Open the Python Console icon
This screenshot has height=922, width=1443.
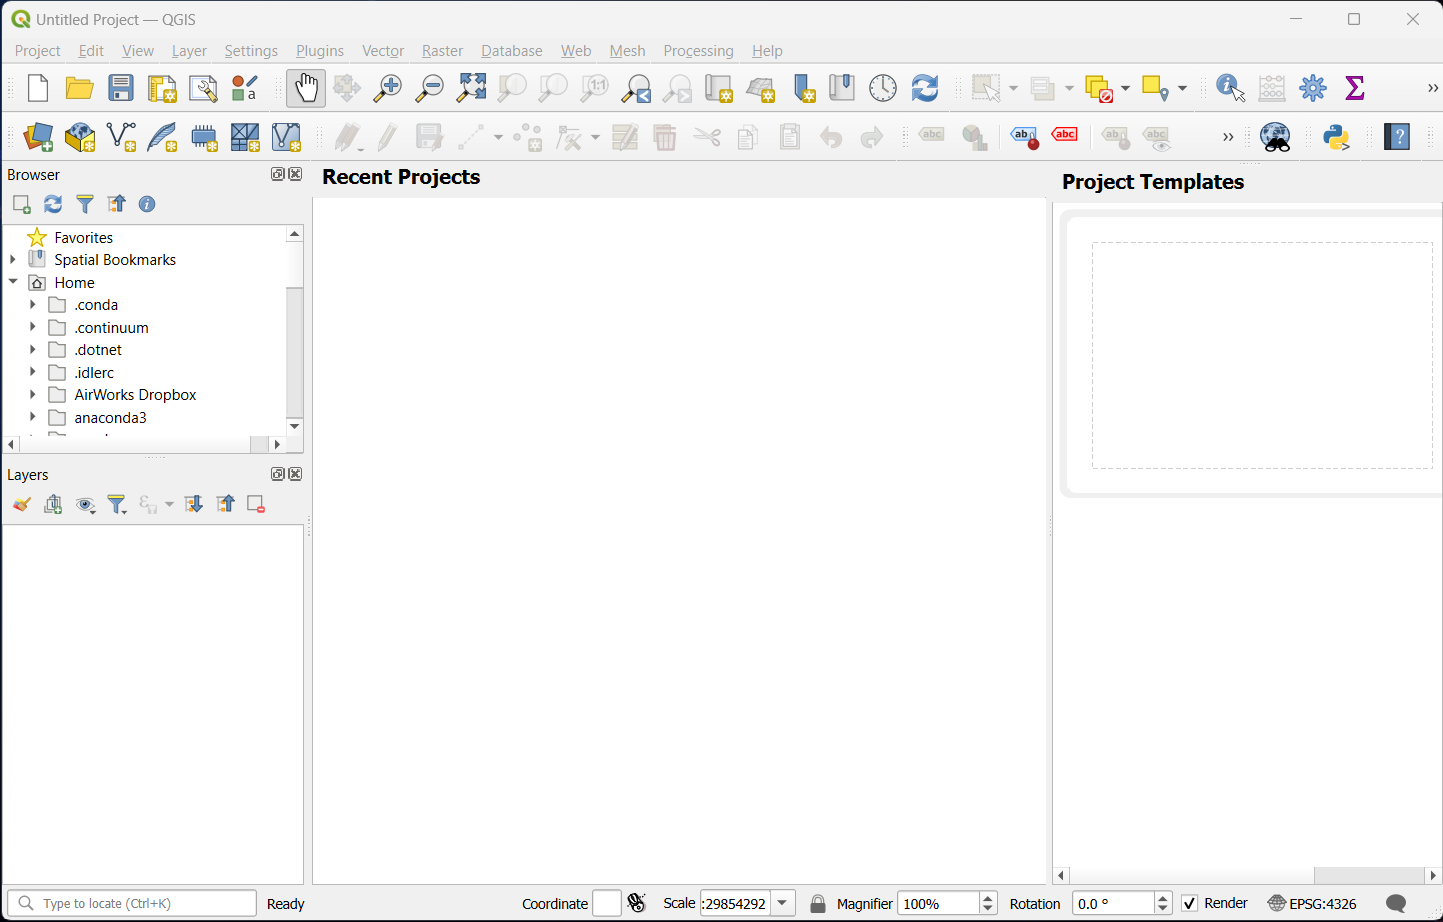pyautogui.click(x=1336, y=137)
